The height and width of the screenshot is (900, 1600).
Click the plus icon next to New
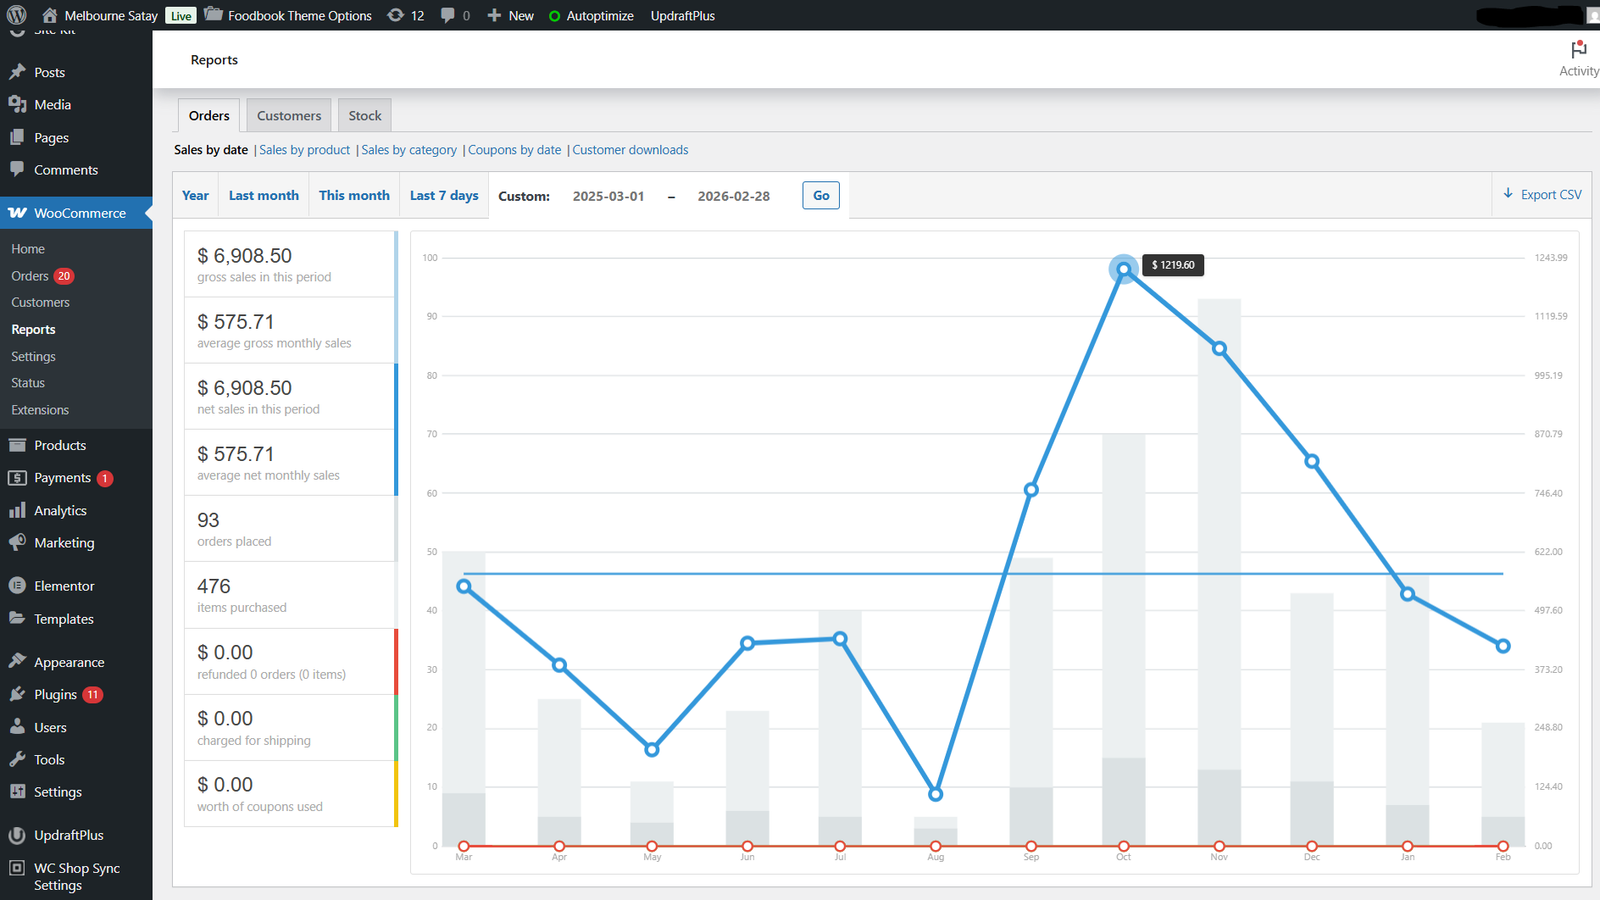tap(494, 15)
